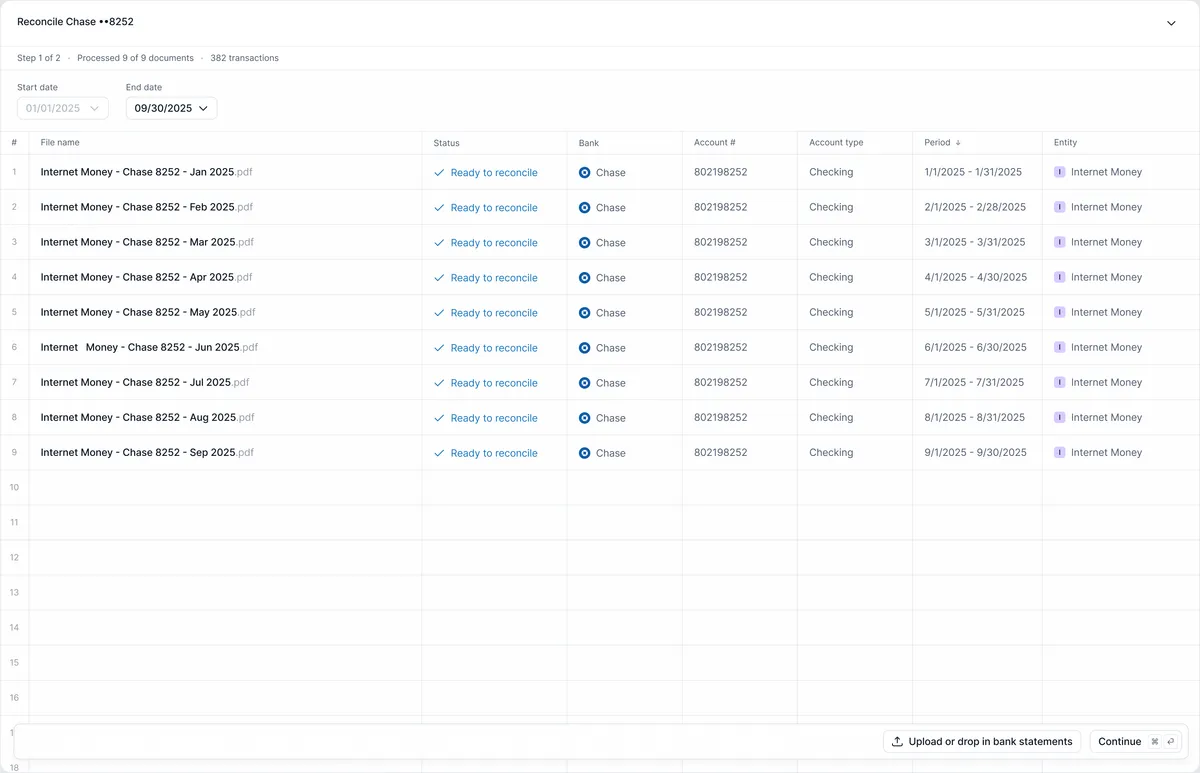Click the entity badge icon in Aug 2025 row

point(1060,417)
